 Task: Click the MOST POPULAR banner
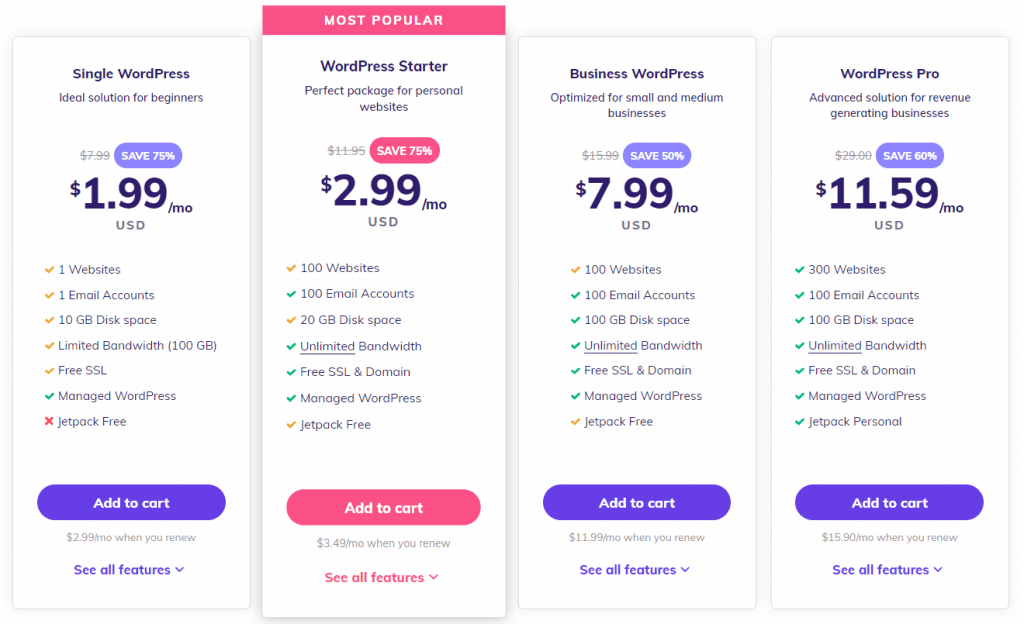(383, 20)
